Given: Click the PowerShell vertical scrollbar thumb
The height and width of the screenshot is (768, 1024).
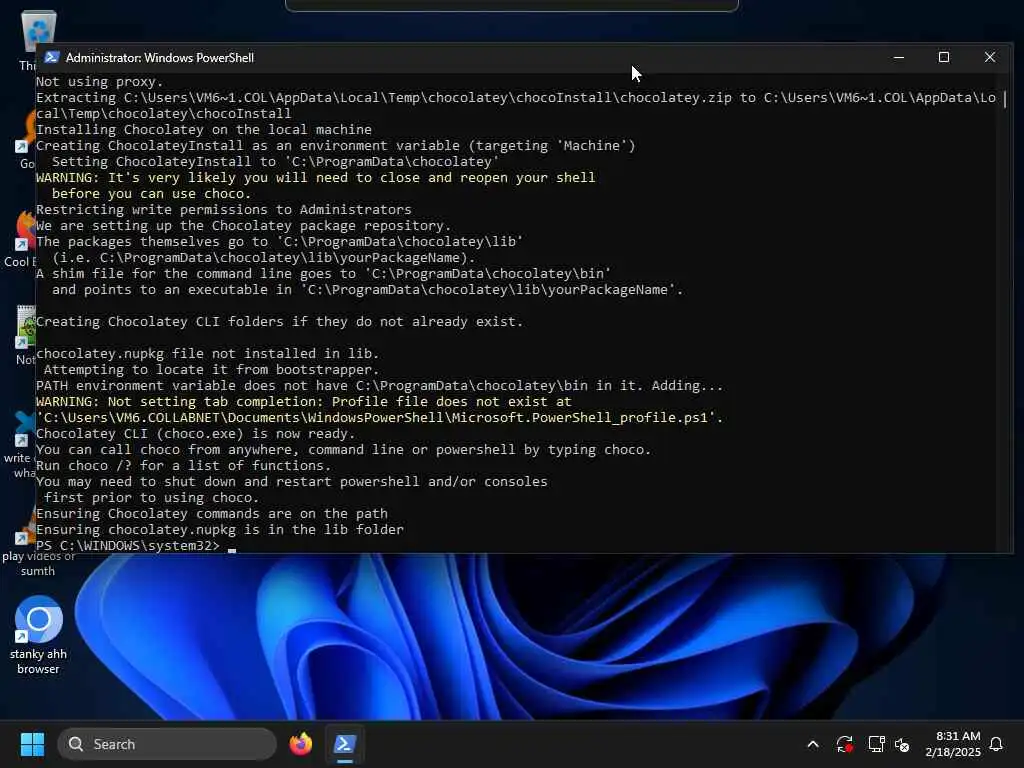Looking at the screenshot, I should pos(1004,99).
